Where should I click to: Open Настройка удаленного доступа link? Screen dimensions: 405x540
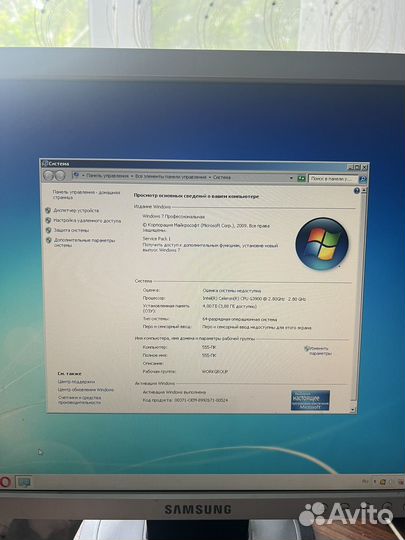(87, 220)
